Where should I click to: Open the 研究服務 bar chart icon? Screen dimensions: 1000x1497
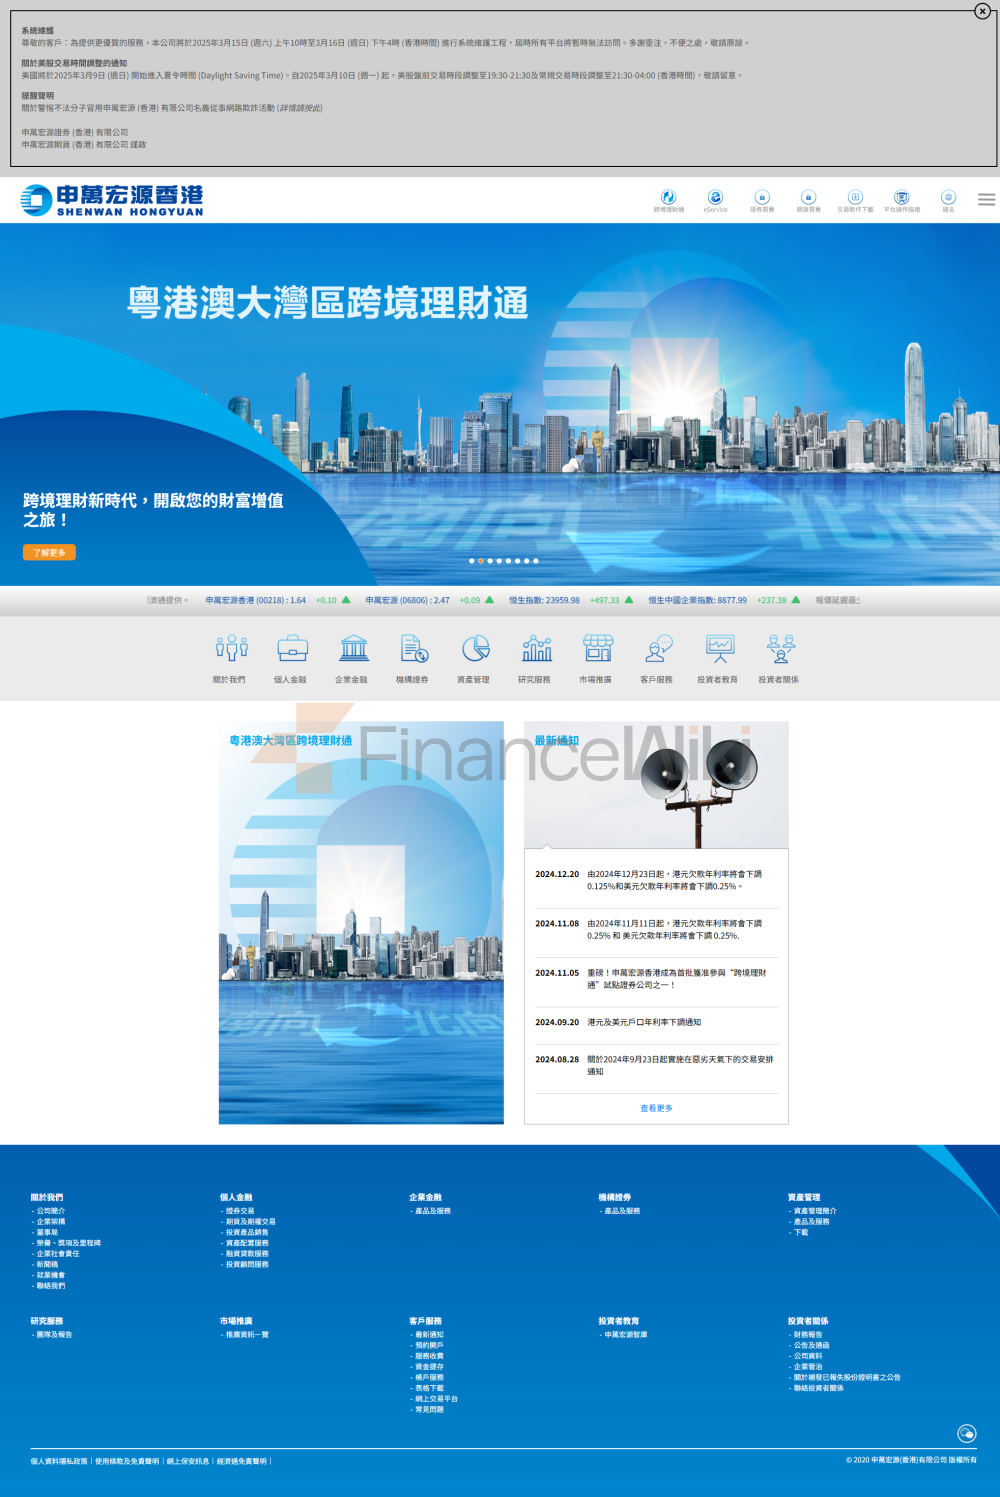536,649
